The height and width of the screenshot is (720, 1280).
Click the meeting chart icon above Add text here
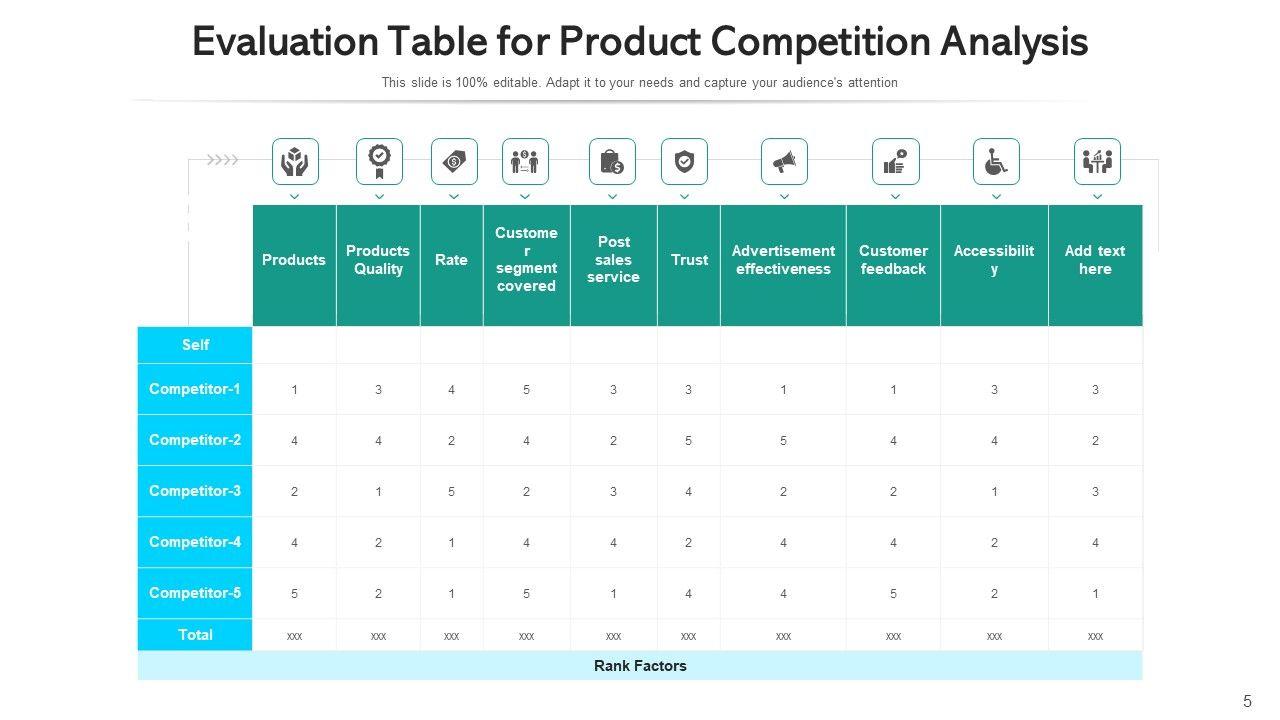point(1097,162)
